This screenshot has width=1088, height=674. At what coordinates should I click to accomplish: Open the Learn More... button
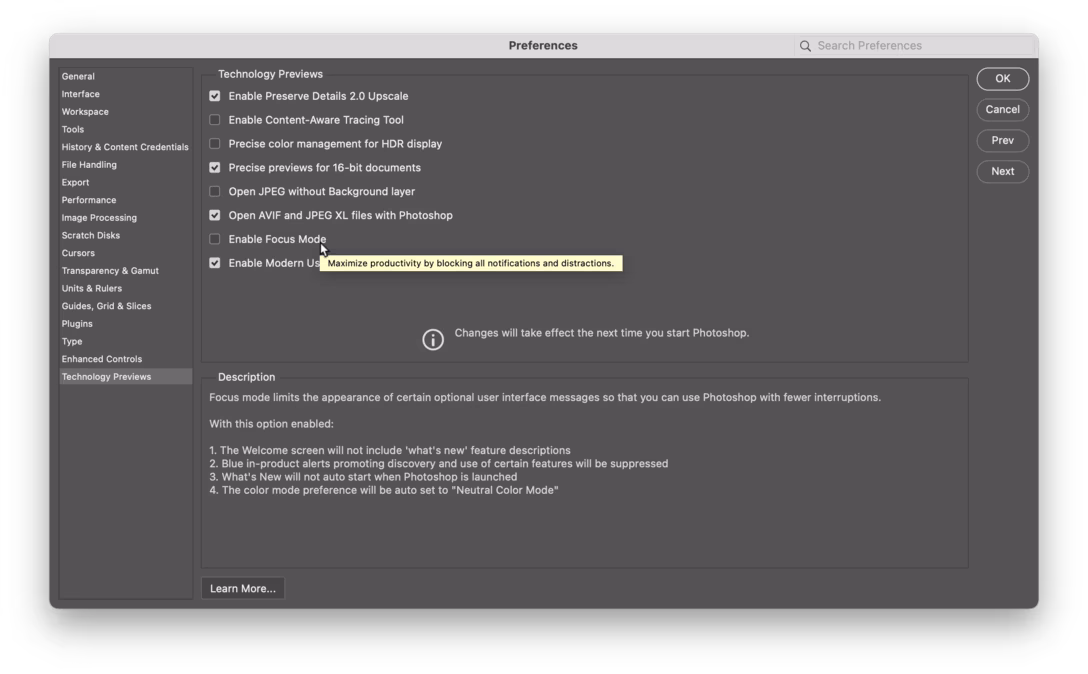[x=243, y=589]
